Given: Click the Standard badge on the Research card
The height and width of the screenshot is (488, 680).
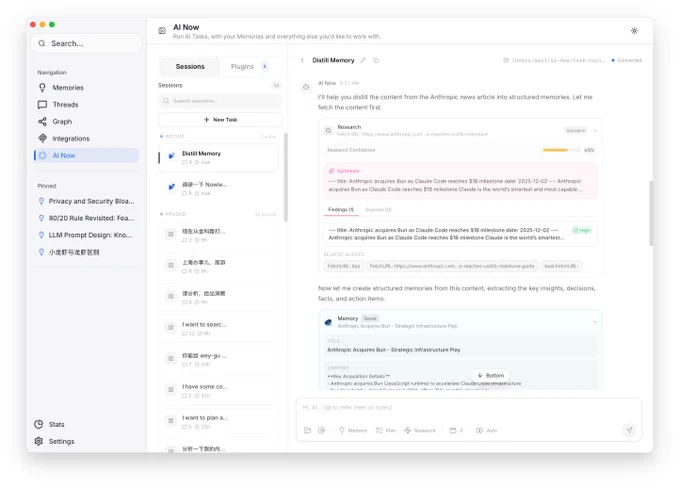Looking at the screenshot, I should coord(575,131).
